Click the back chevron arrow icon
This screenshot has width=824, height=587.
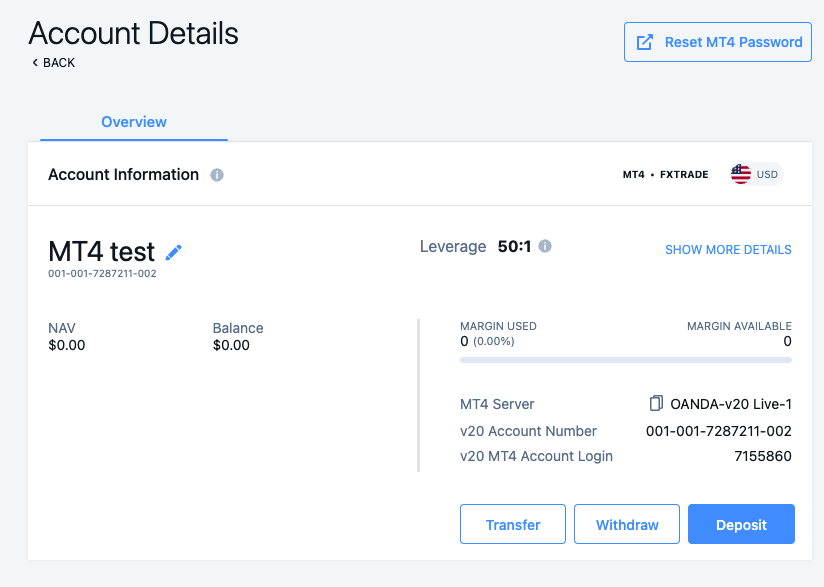pyautogui.click(x=35, y=63)
